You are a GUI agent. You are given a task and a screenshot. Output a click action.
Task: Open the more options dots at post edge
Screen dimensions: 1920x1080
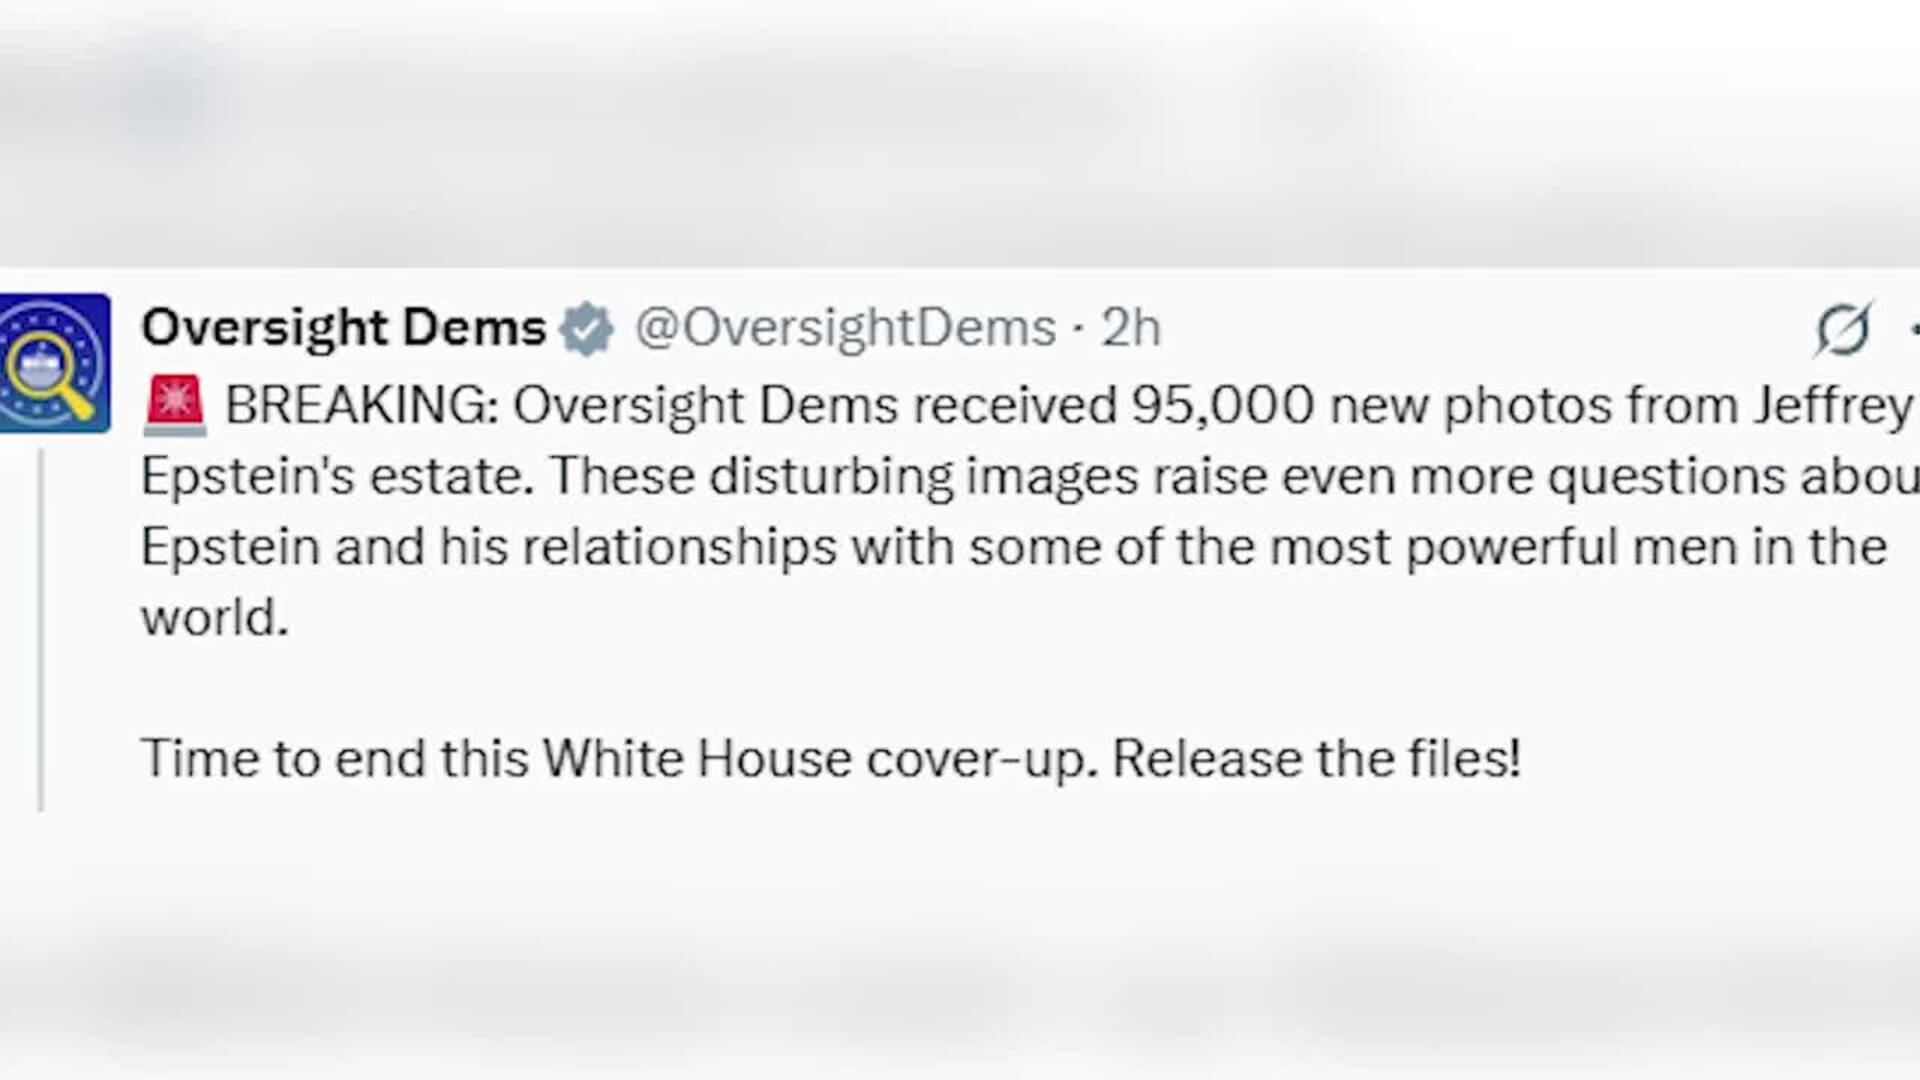point(1913,329)
